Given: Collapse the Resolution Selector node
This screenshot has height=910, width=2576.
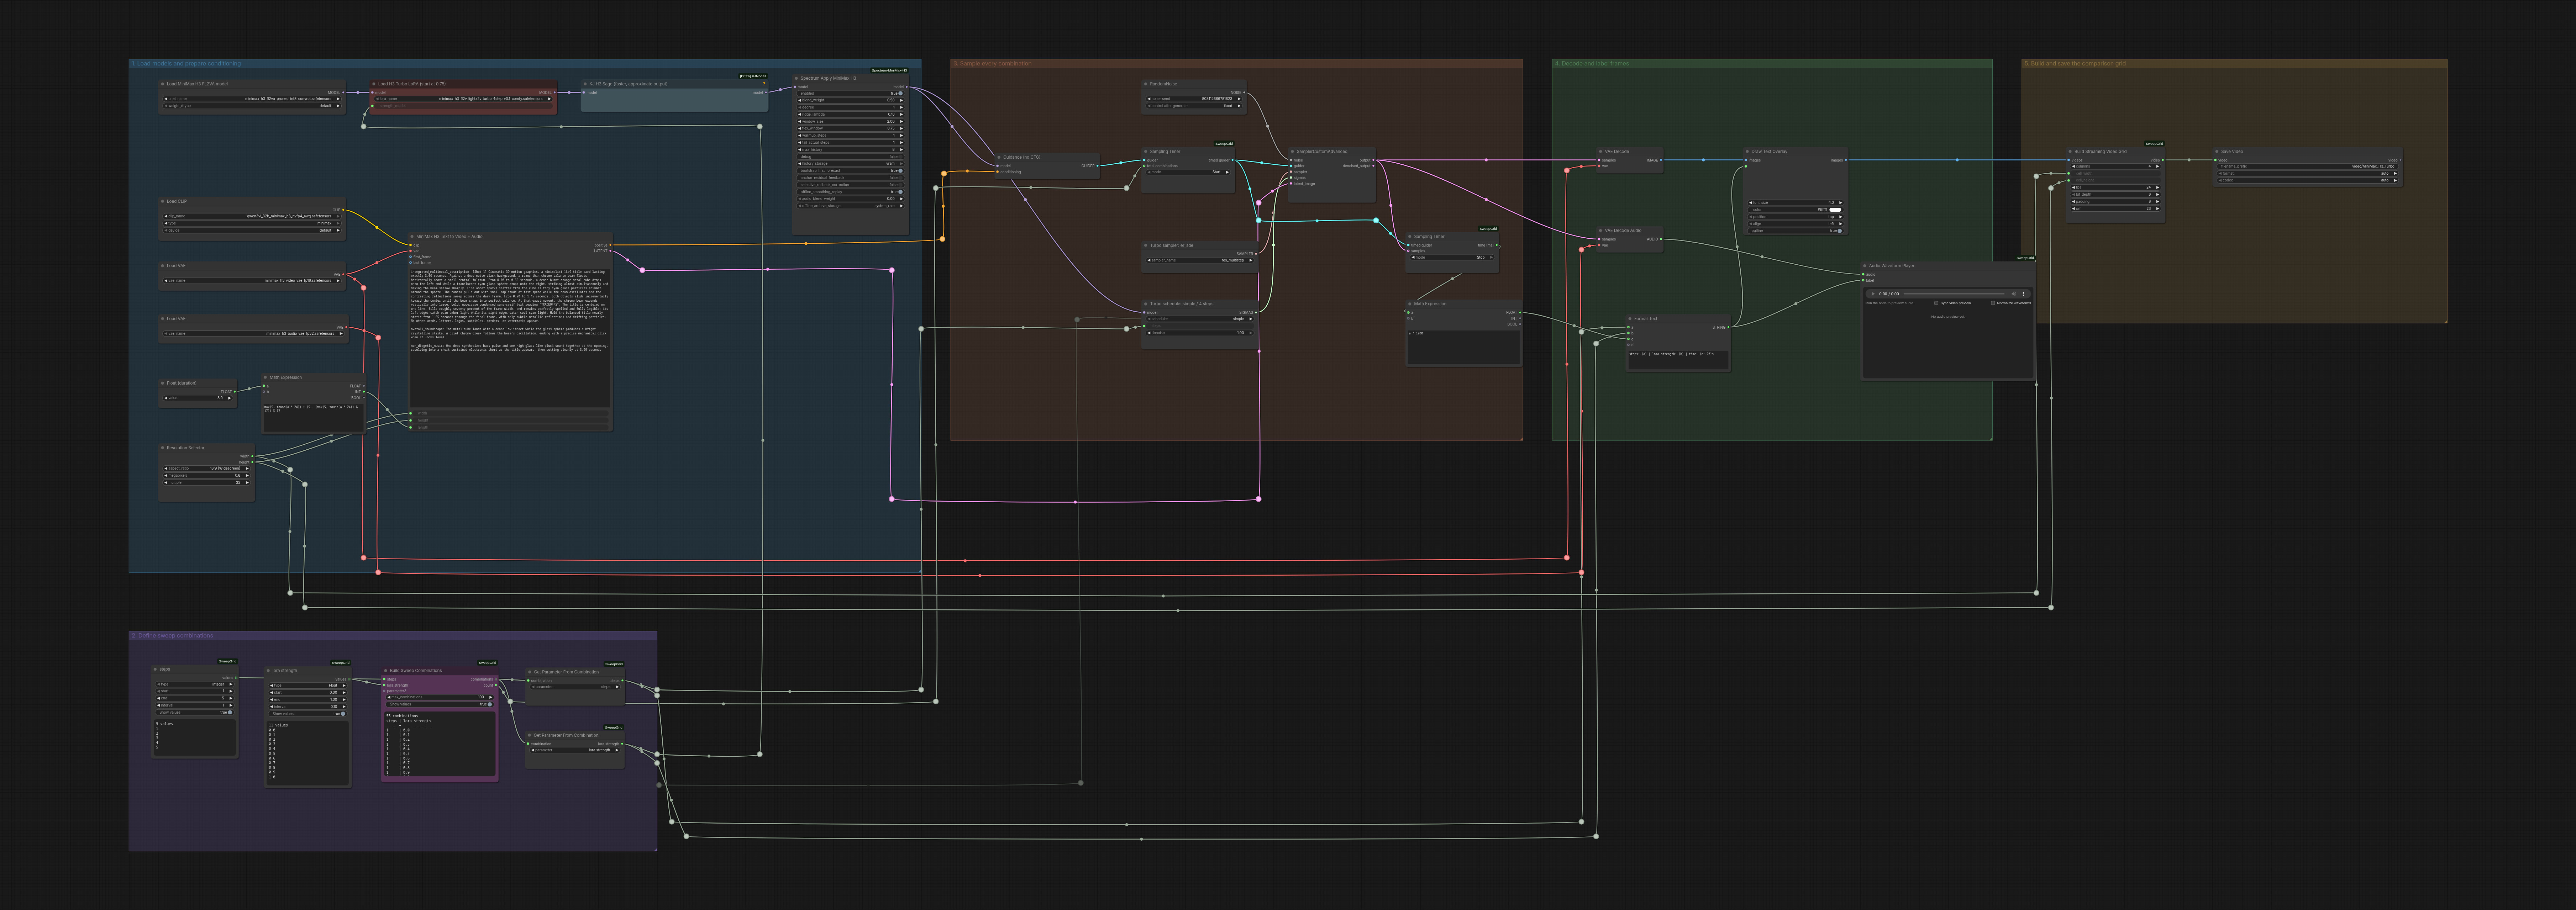Looking at the screenshot, I should click(x=163, y=448).
